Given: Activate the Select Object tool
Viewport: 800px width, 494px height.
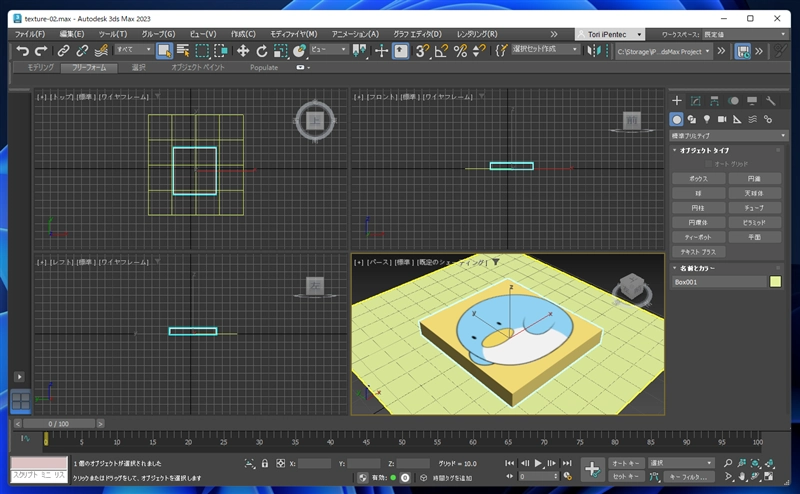Looking at the screenshot, I should [164, 51].
